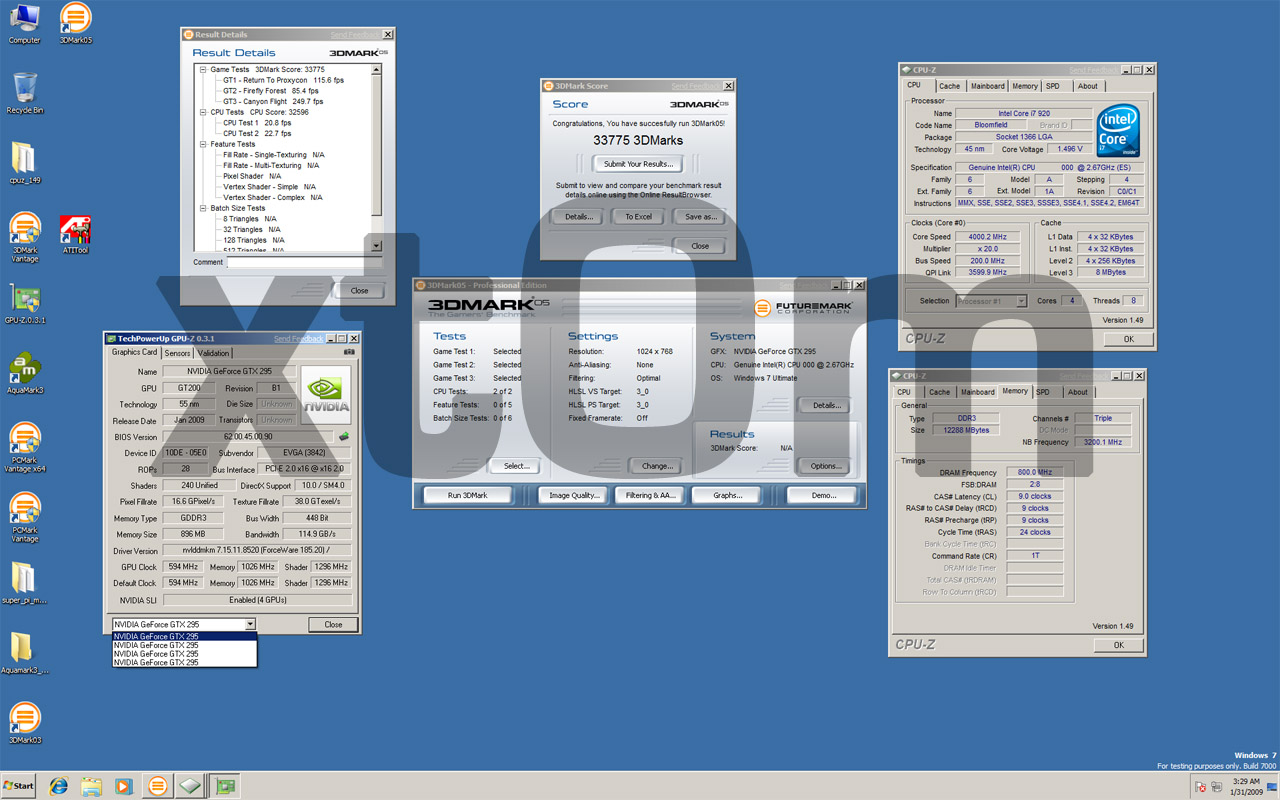Click Send Feedback link in GPU-Z title bar
Viewport: 1280px width, 800px height.
tap(298, 339)
